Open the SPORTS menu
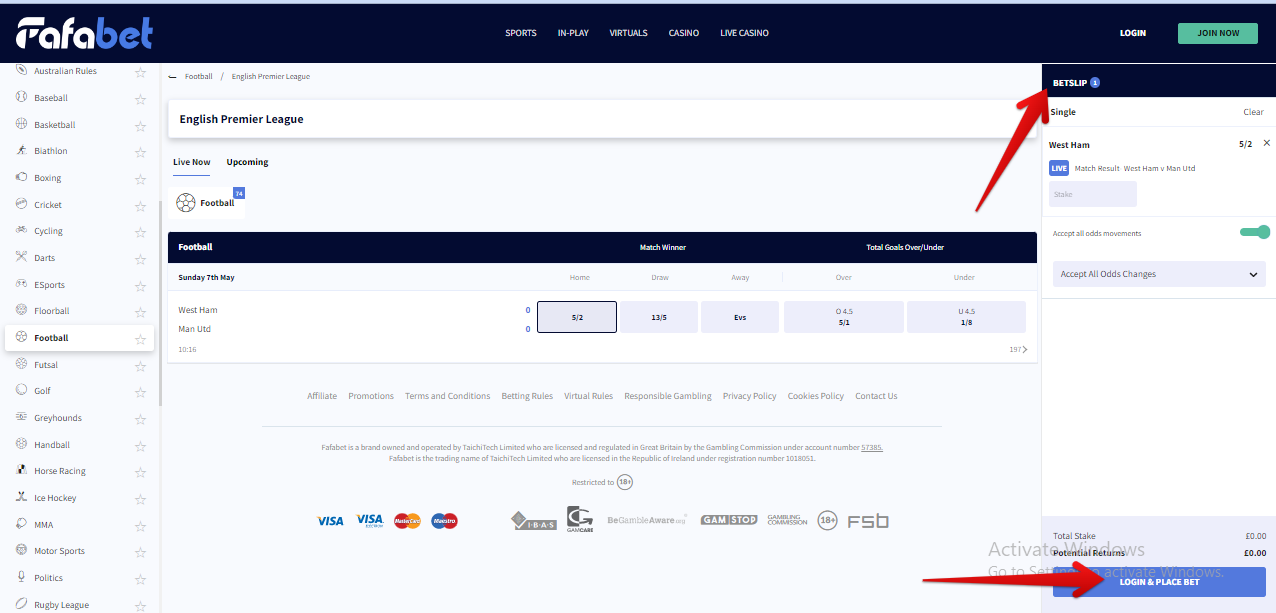The image size is (1276, 613). pyautogui.click(x=521, y=33)
